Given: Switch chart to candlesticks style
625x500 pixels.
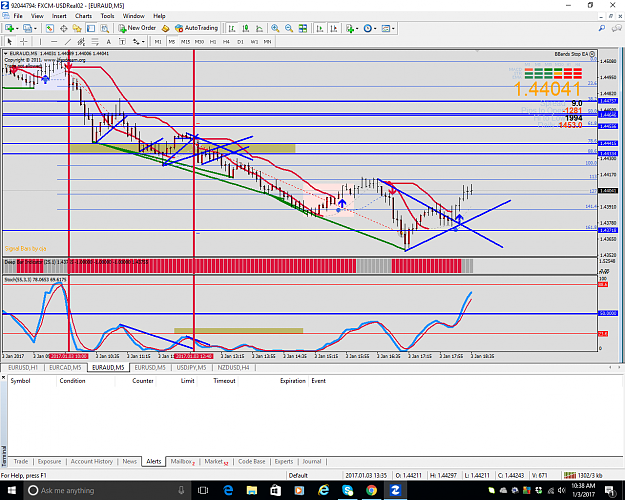Looking at the screenshot, I should pos(246,28).
